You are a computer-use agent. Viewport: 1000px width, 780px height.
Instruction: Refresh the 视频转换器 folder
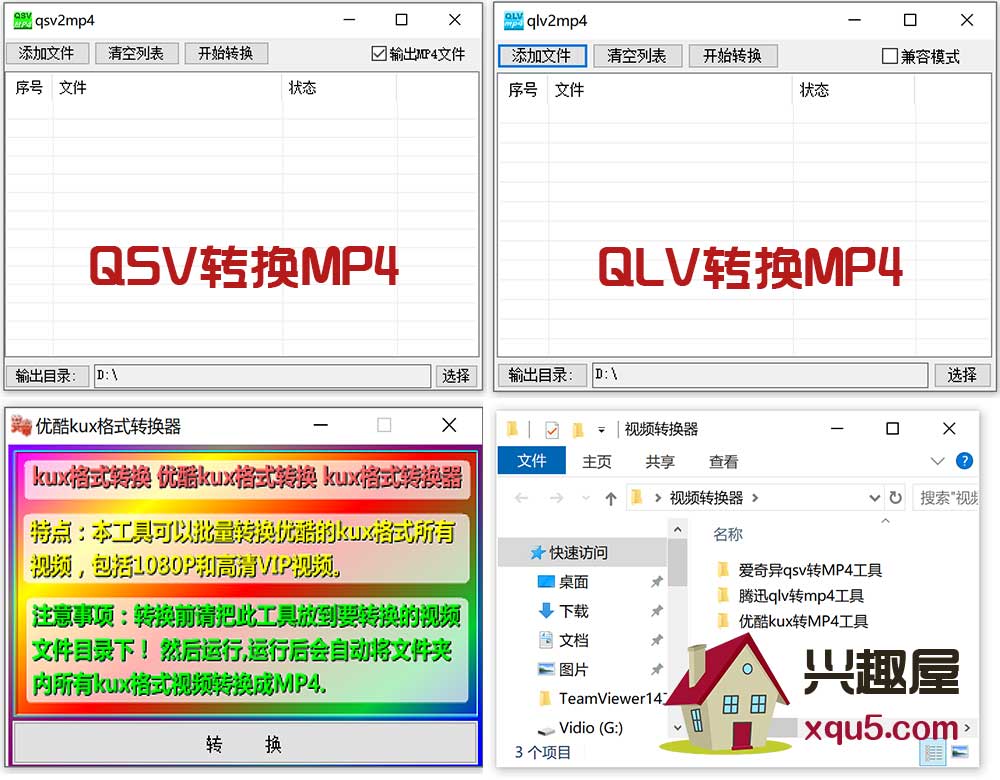(x=895, y=497)
